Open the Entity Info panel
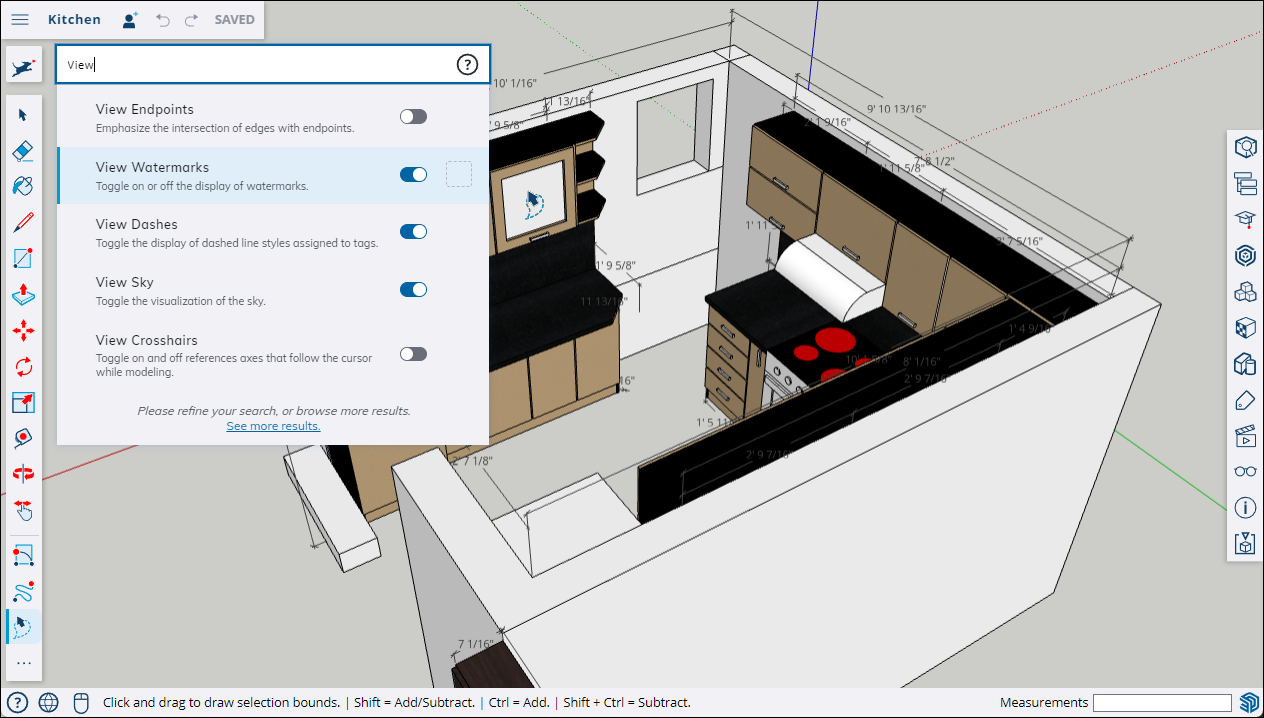1264x718 pixels. point(1245,508)
